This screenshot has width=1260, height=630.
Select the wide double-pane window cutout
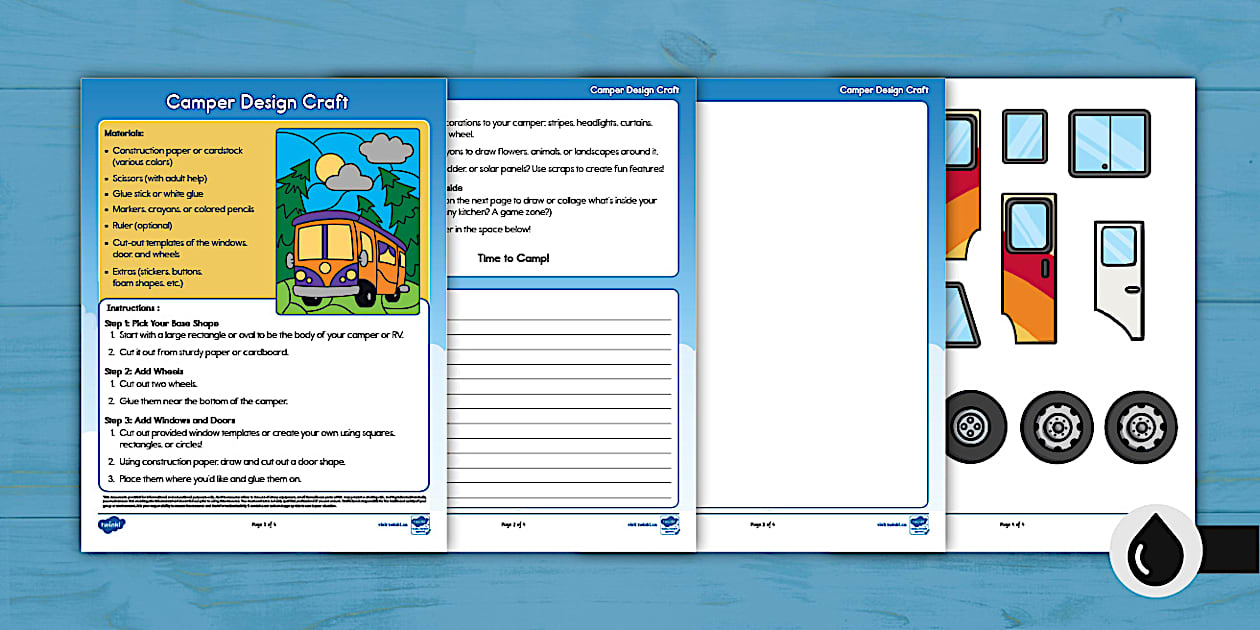1109,144
